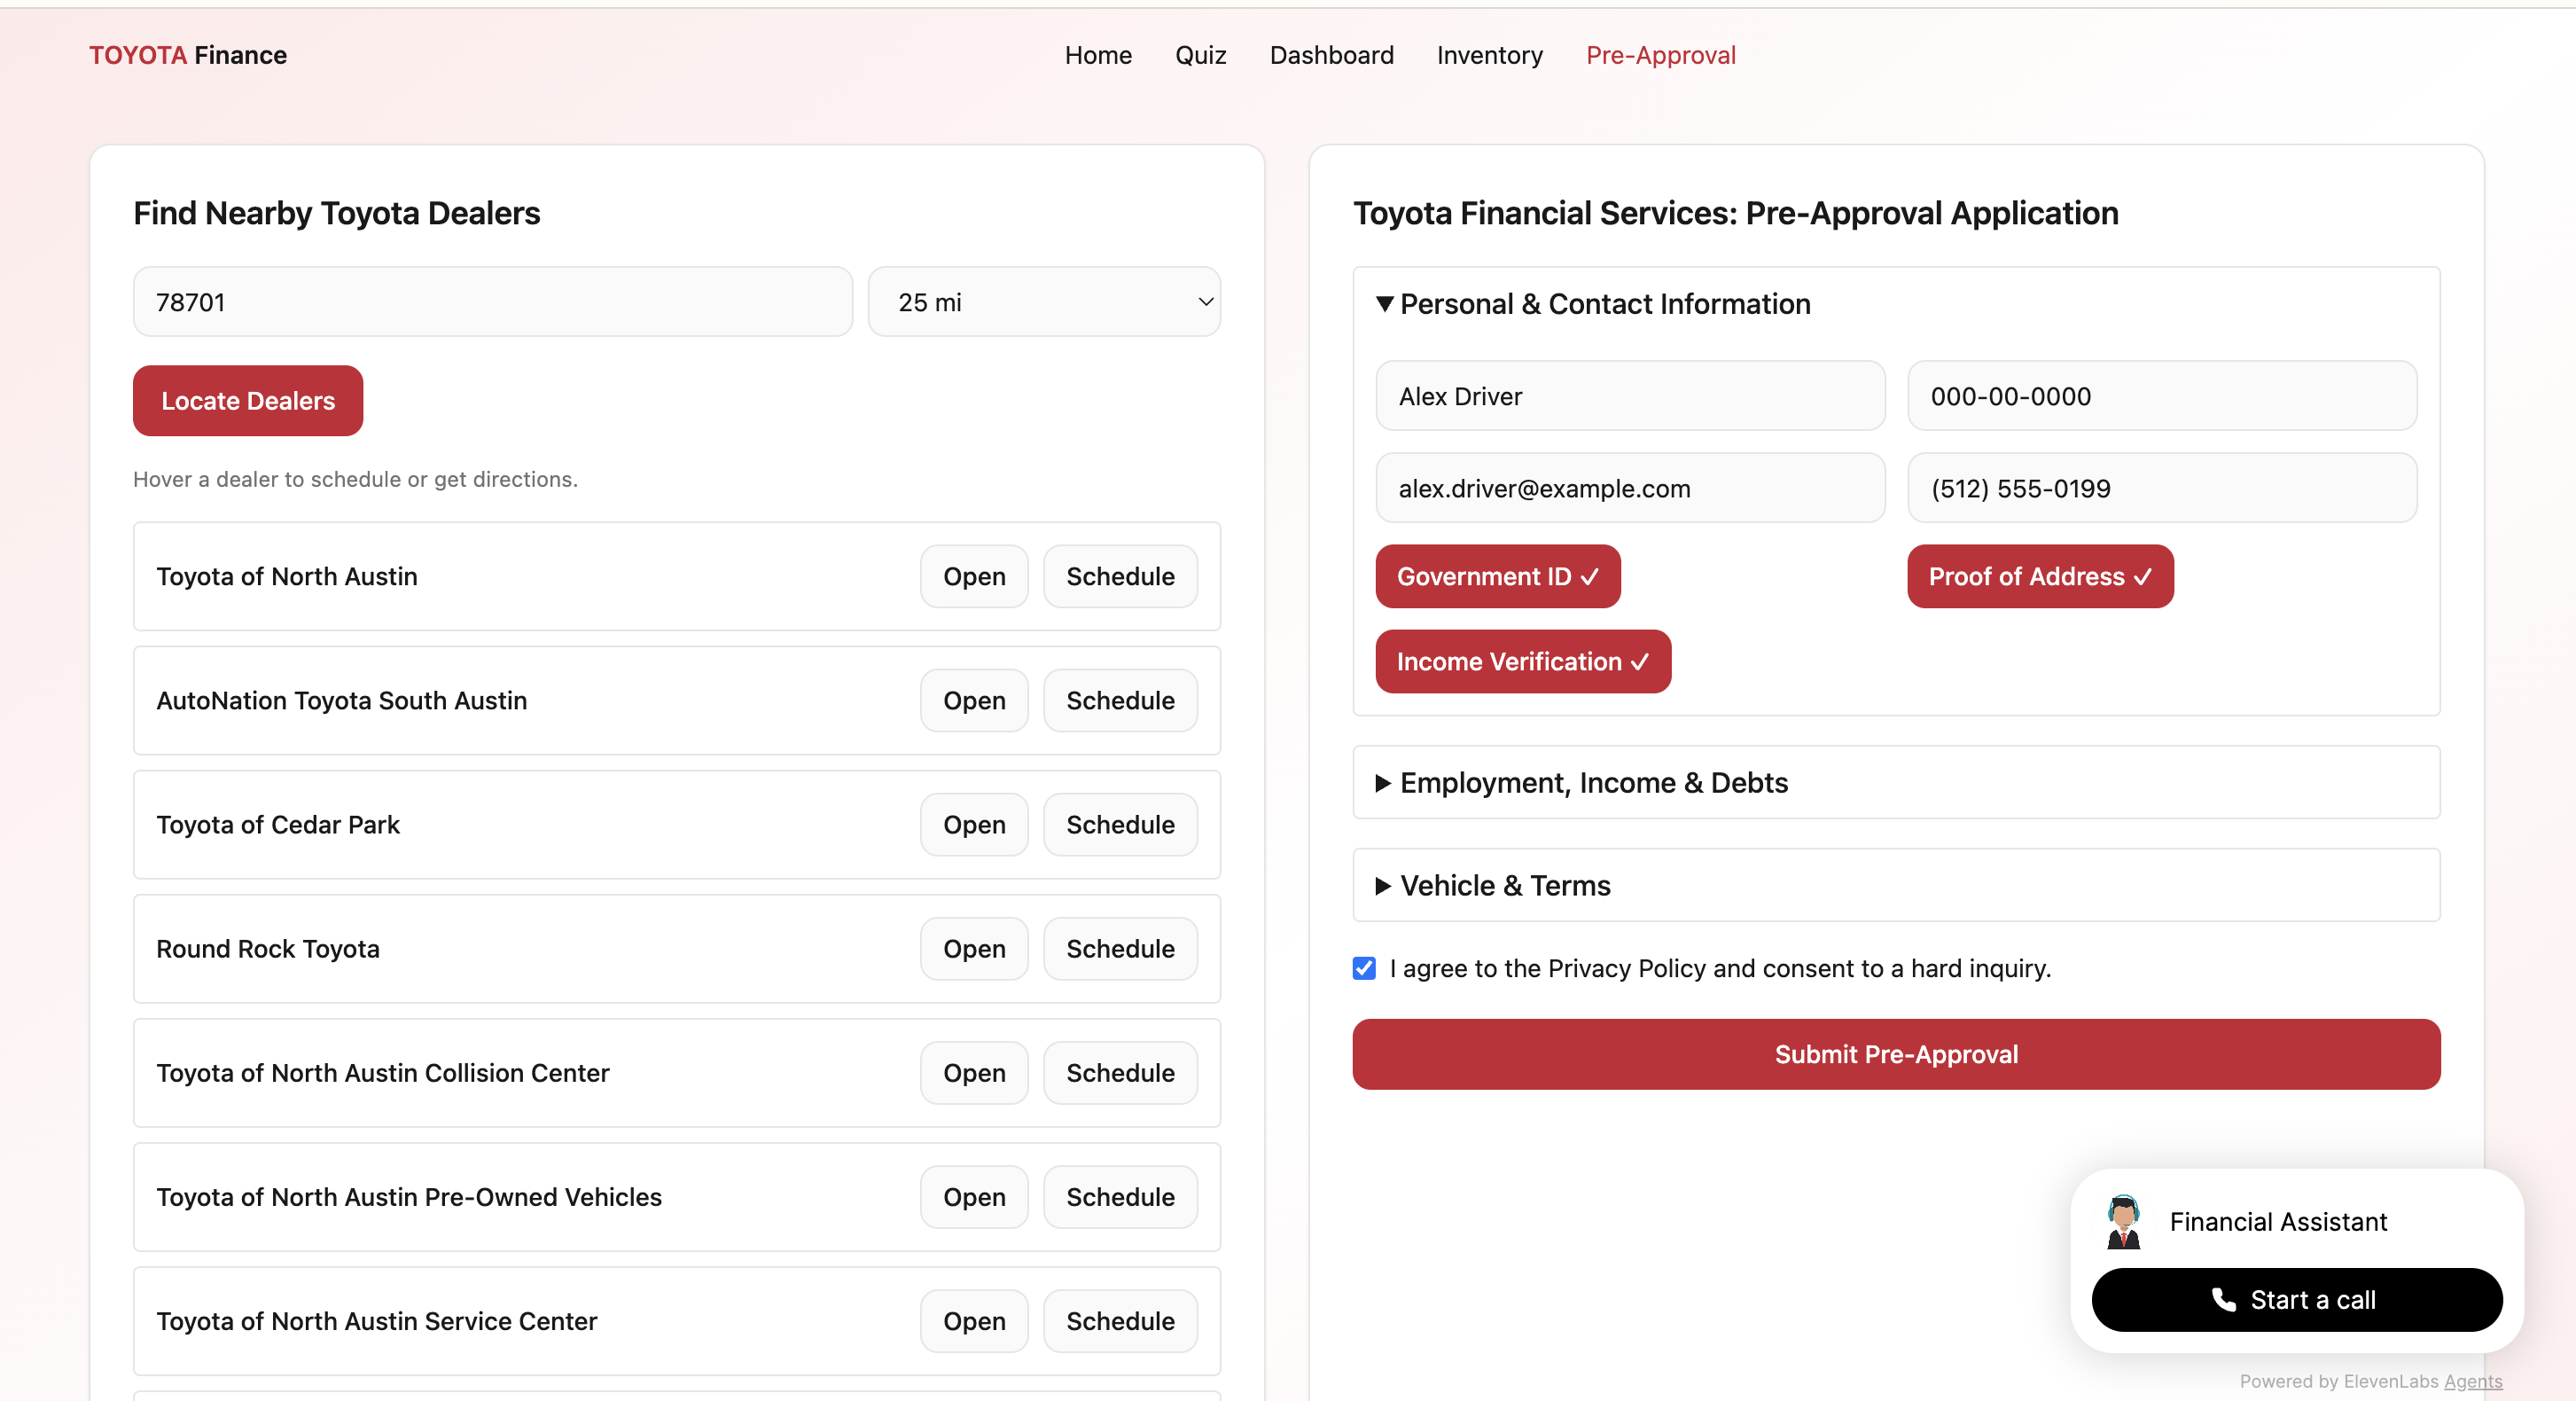This screenshot has width=2576, height=1401.
Task: Toggle the Proof of Address button
Action: coord(2039,576)
